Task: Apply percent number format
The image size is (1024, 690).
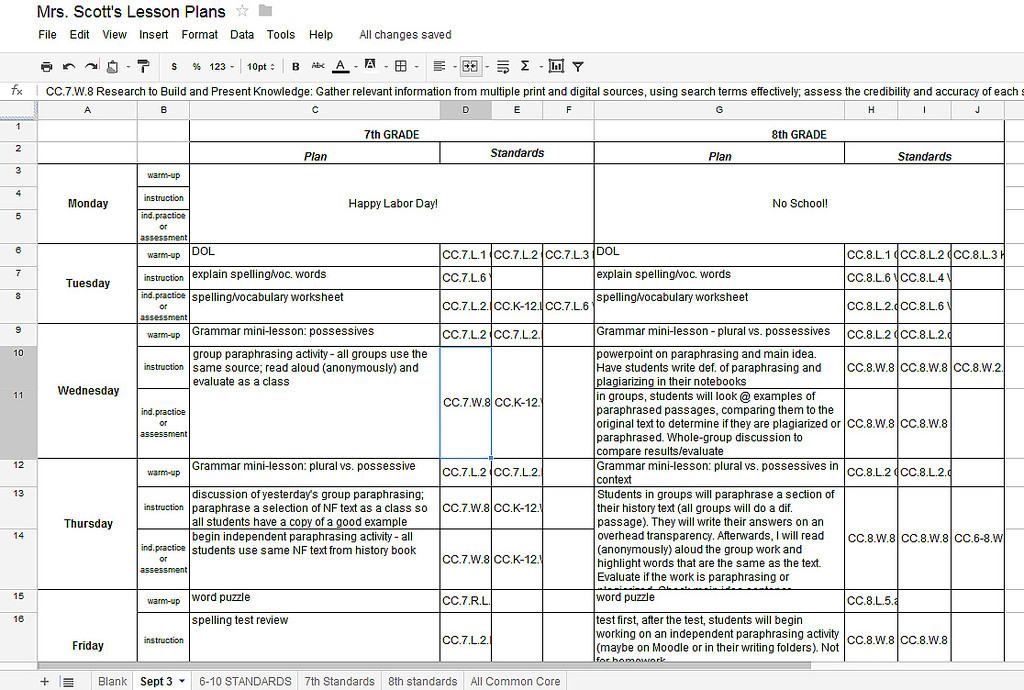Action: pyautogui.click(x=195, y=67)
